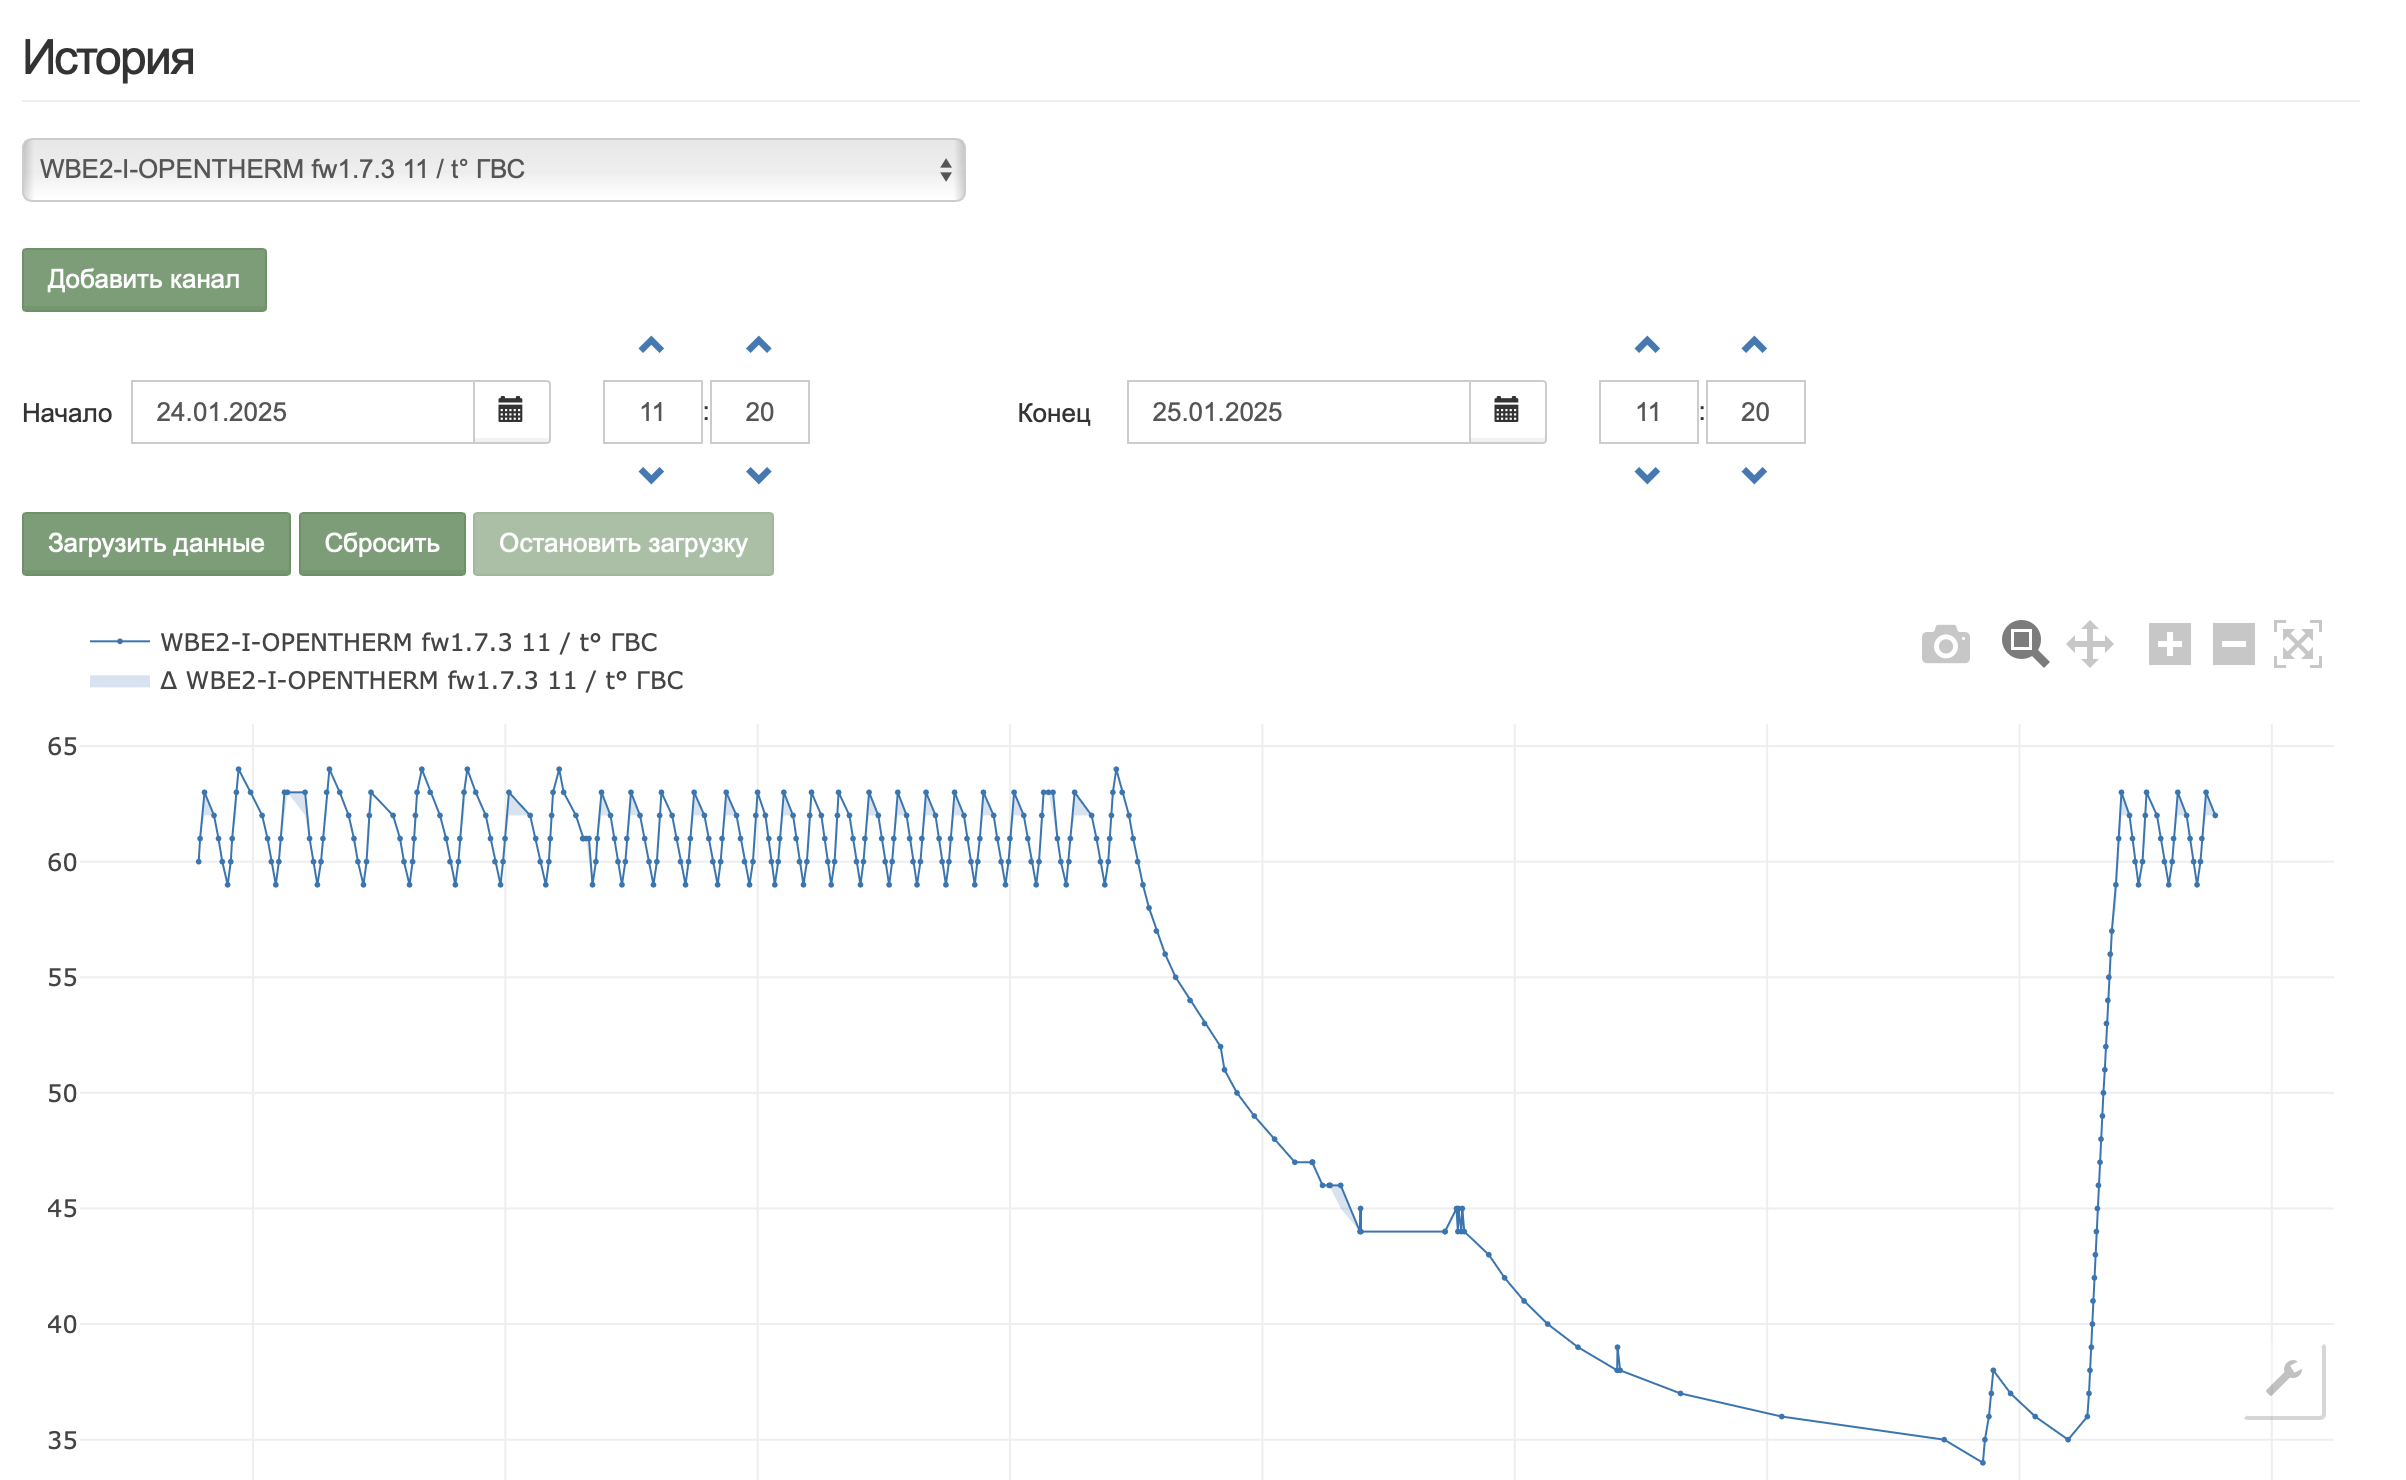Open start date calendar picker
The image size is (2406, 1480).
pos(511,411)
